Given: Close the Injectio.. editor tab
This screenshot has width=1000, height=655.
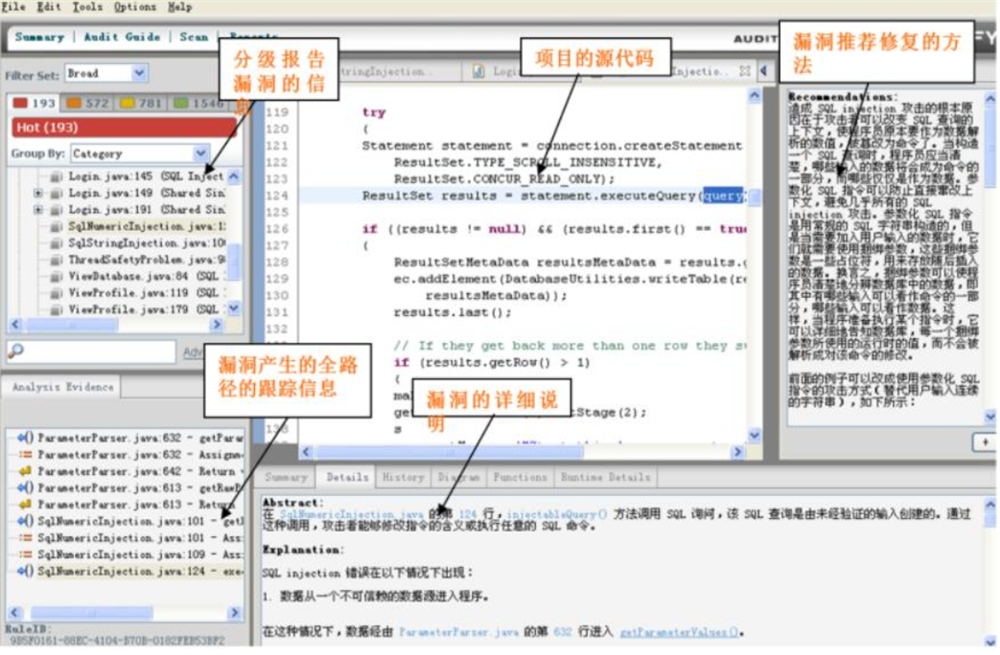Looking at the screenshot, I should [745, 71].
